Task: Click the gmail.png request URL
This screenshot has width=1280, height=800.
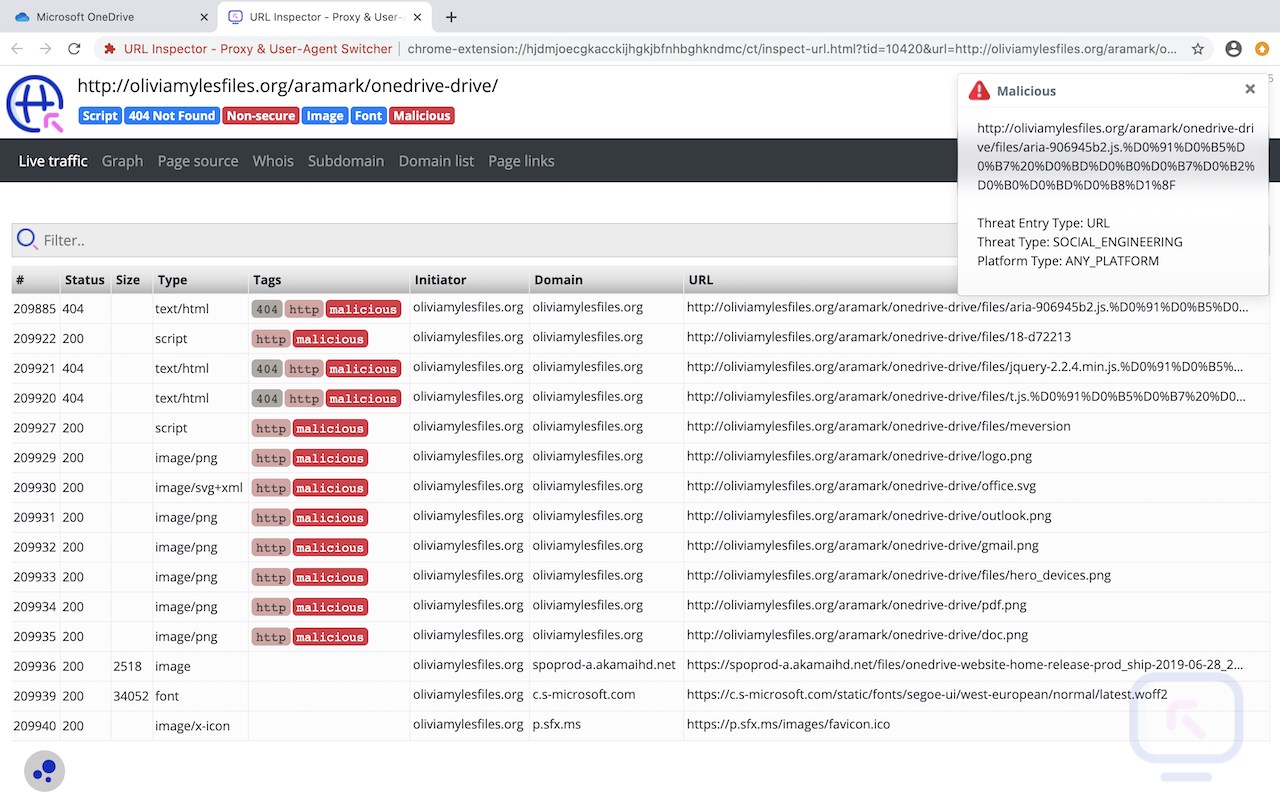Action: pos(863,546)
